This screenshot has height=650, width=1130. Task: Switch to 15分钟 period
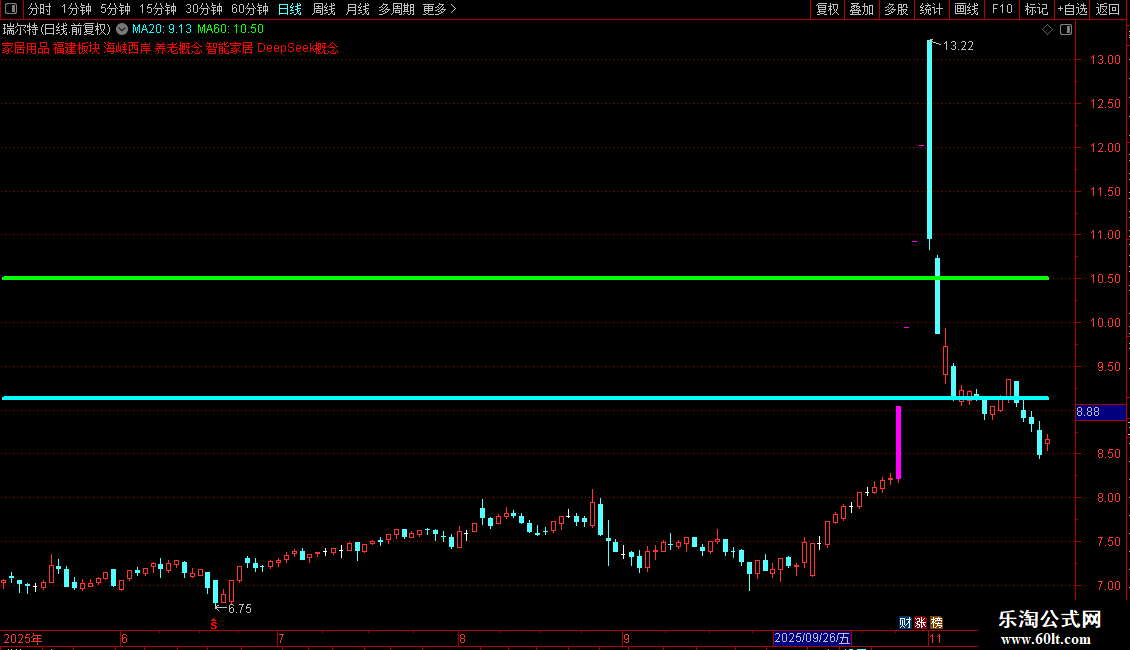[x=158, y=9]
